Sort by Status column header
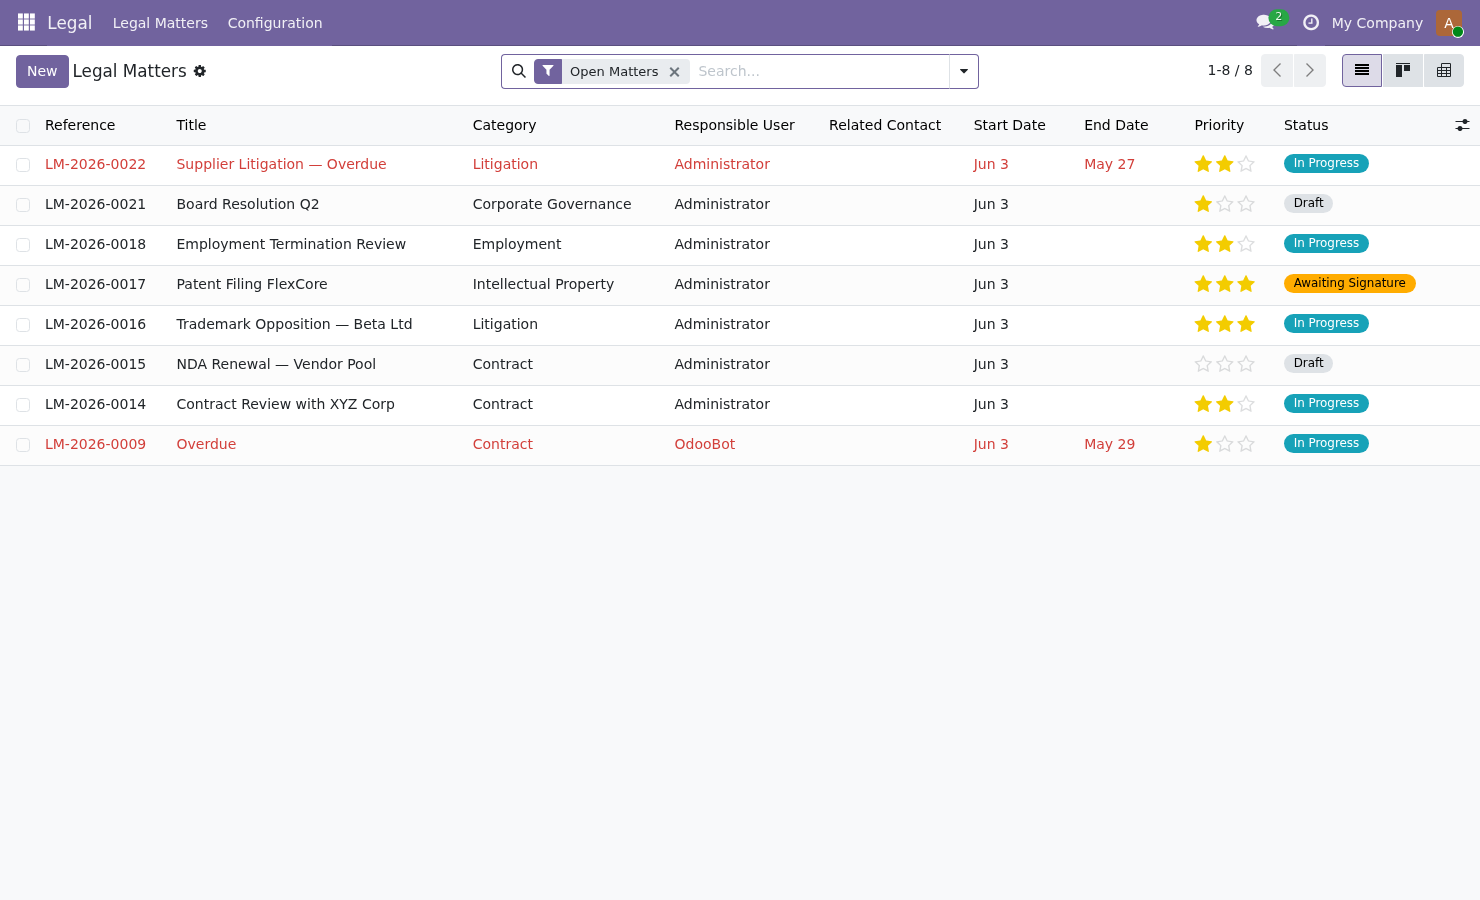 click(x=1306, y=125)
